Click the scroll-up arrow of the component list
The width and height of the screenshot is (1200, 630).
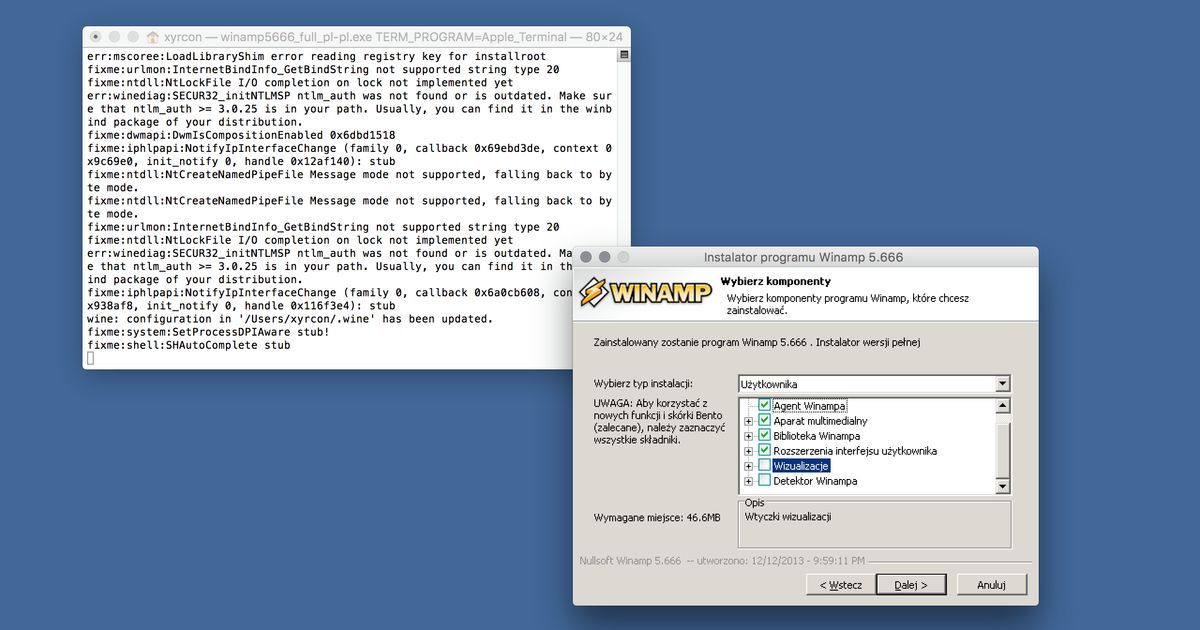[1002, 405]
